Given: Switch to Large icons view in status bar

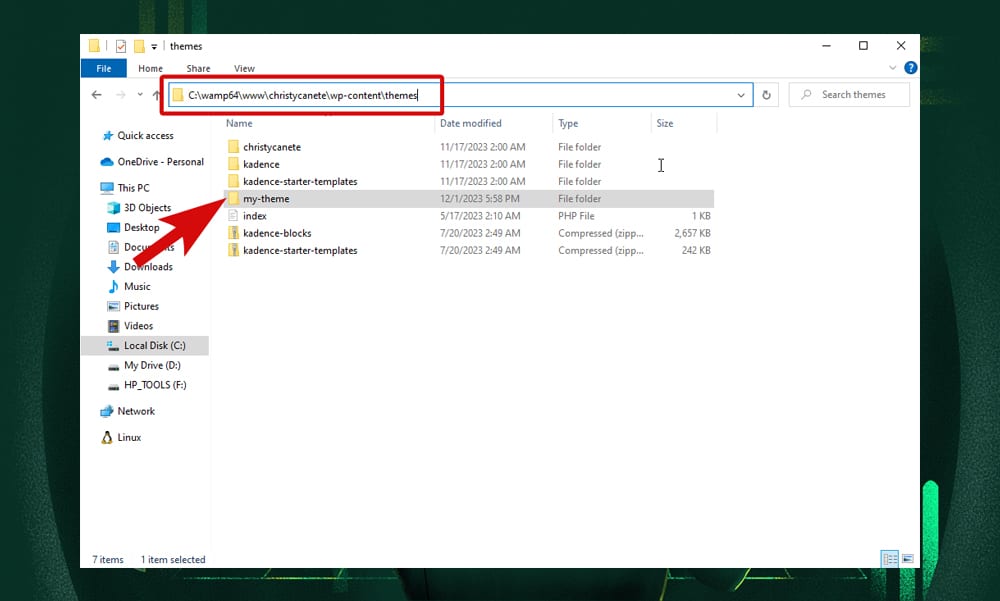Looking at the screenshot, I should [908, 559].
